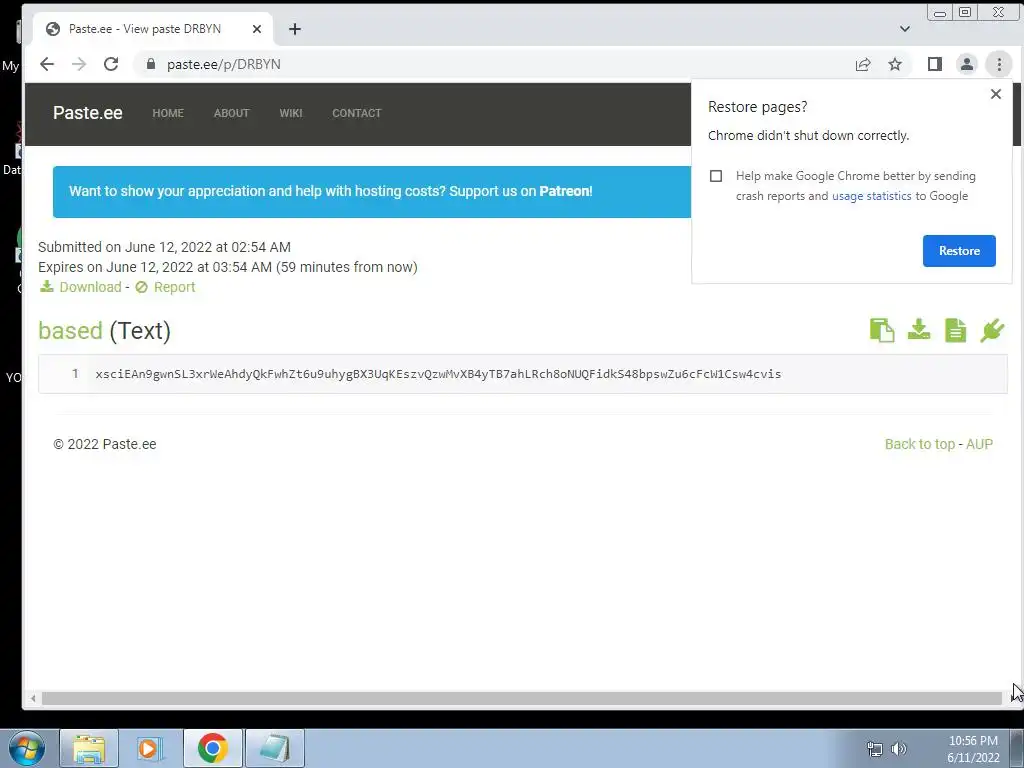1024x768 pixels.
Task: Select the Paste.ee View paste tab
Action: [152, 29]
